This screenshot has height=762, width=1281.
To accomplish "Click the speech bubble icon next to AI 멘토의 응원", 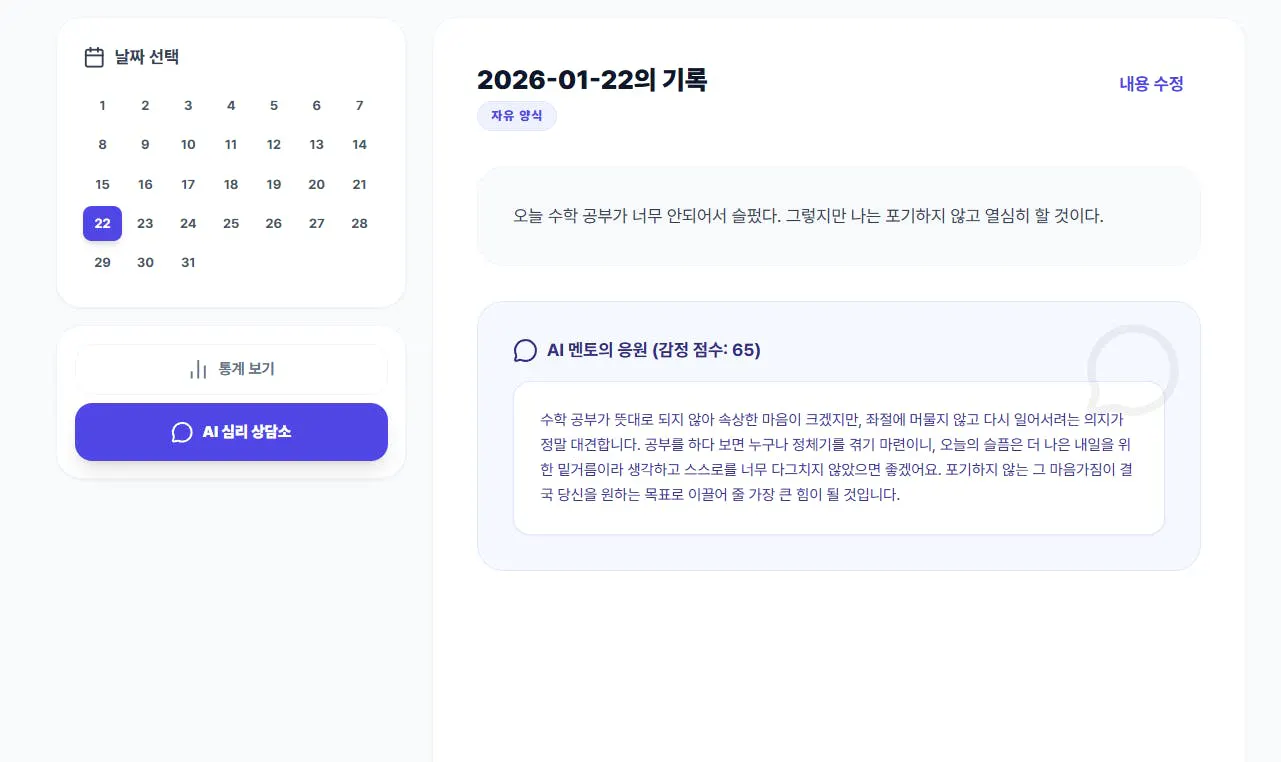I will (x=524, y=351).
